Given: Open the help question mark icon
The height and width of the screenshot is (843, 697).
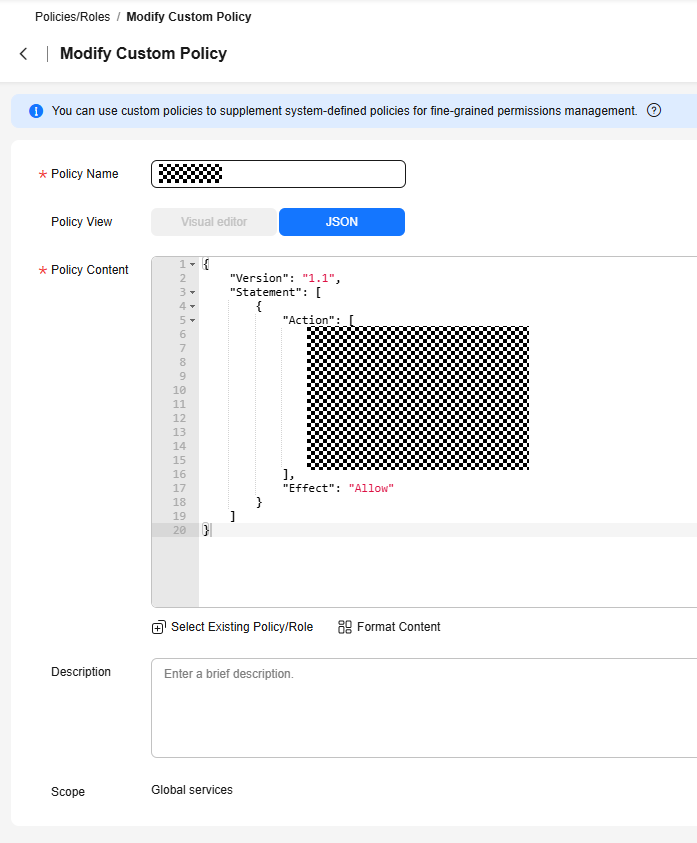Looking at the screenshot, I should (654, 111).
